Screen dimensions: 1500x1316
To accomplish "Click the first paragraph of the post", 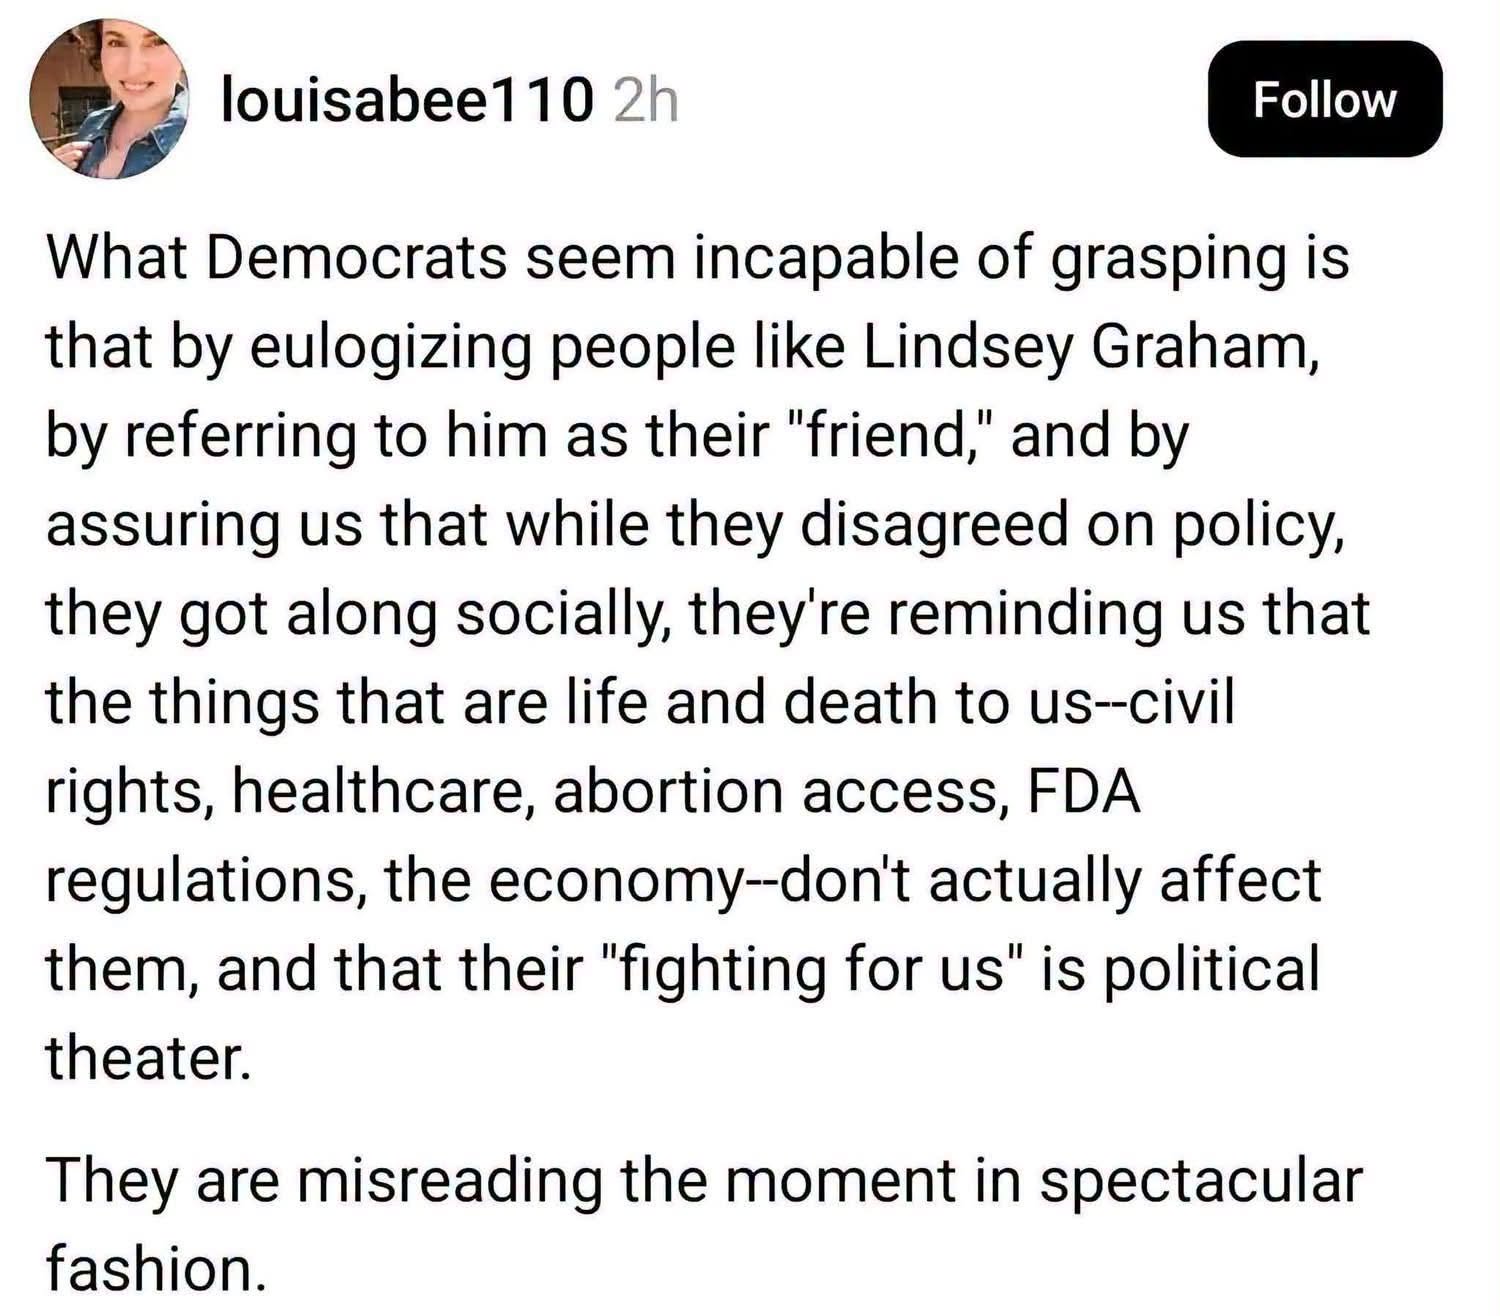I will [708, 657].
